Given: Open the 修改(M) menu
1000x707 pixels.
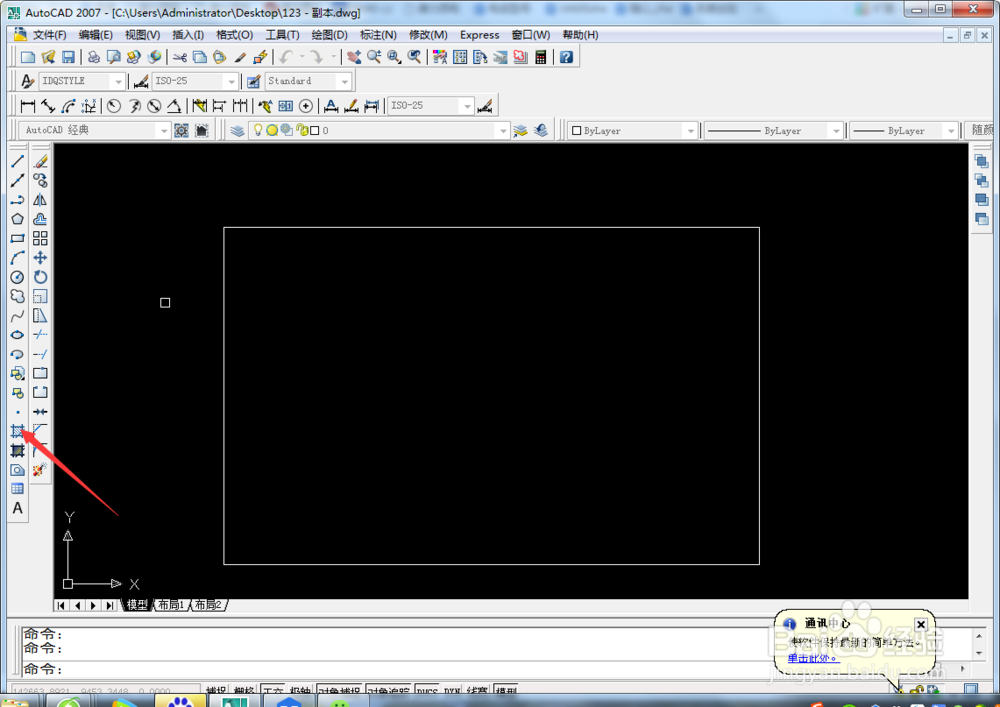Looking at the screenshot, I should pyautogui.click(x=428, y=35).
